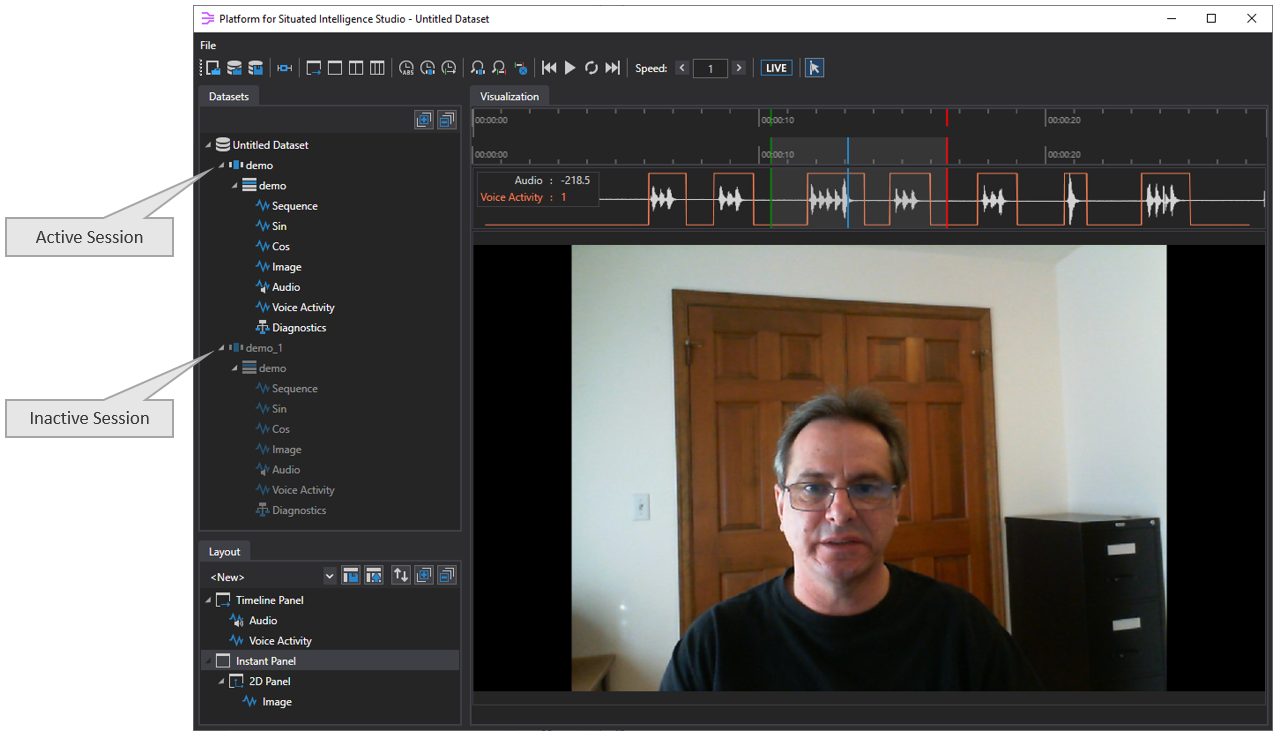
Task: Select Voice Activity stream under active demo session
Action: click(x=303, y=307)
